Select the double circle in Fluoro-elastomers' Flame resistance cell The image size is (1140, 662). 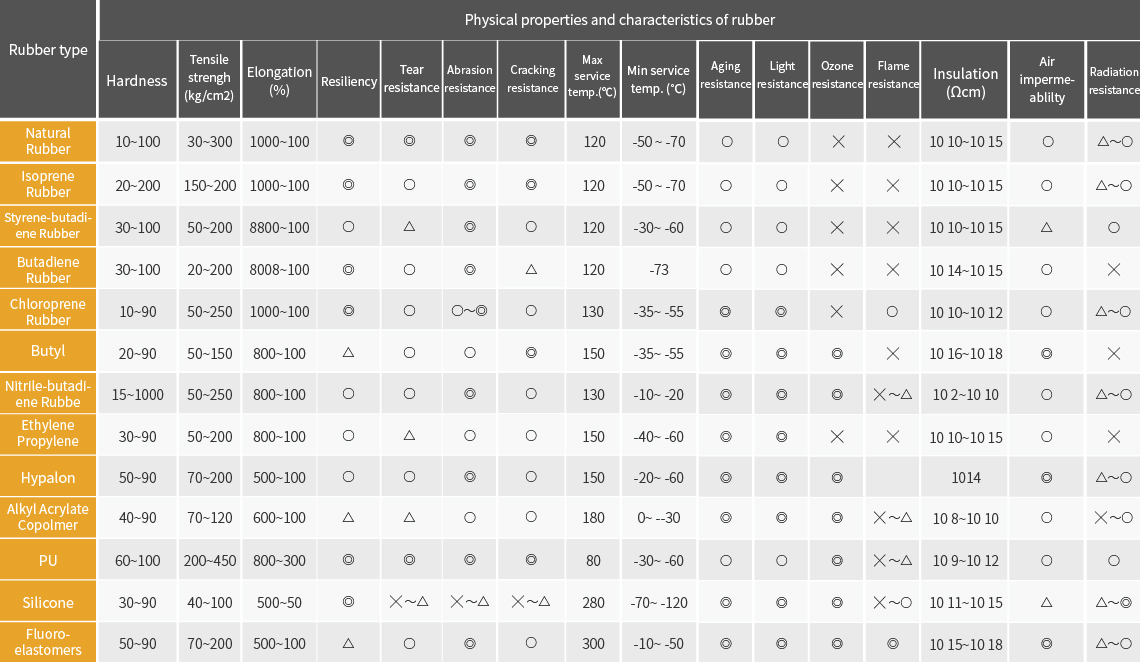893,644
